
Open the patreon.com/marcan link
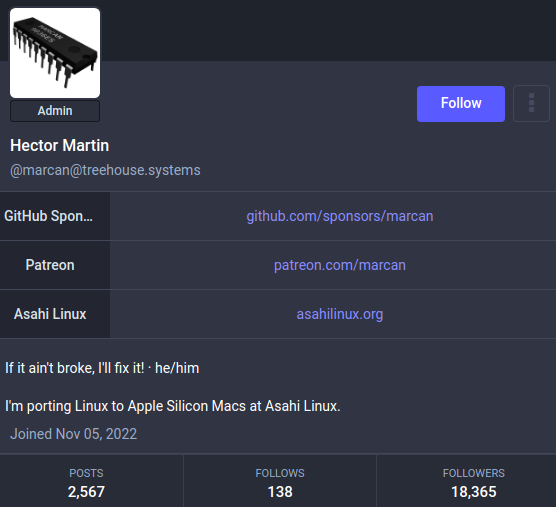pyautogui.click(x=340, y=265)
